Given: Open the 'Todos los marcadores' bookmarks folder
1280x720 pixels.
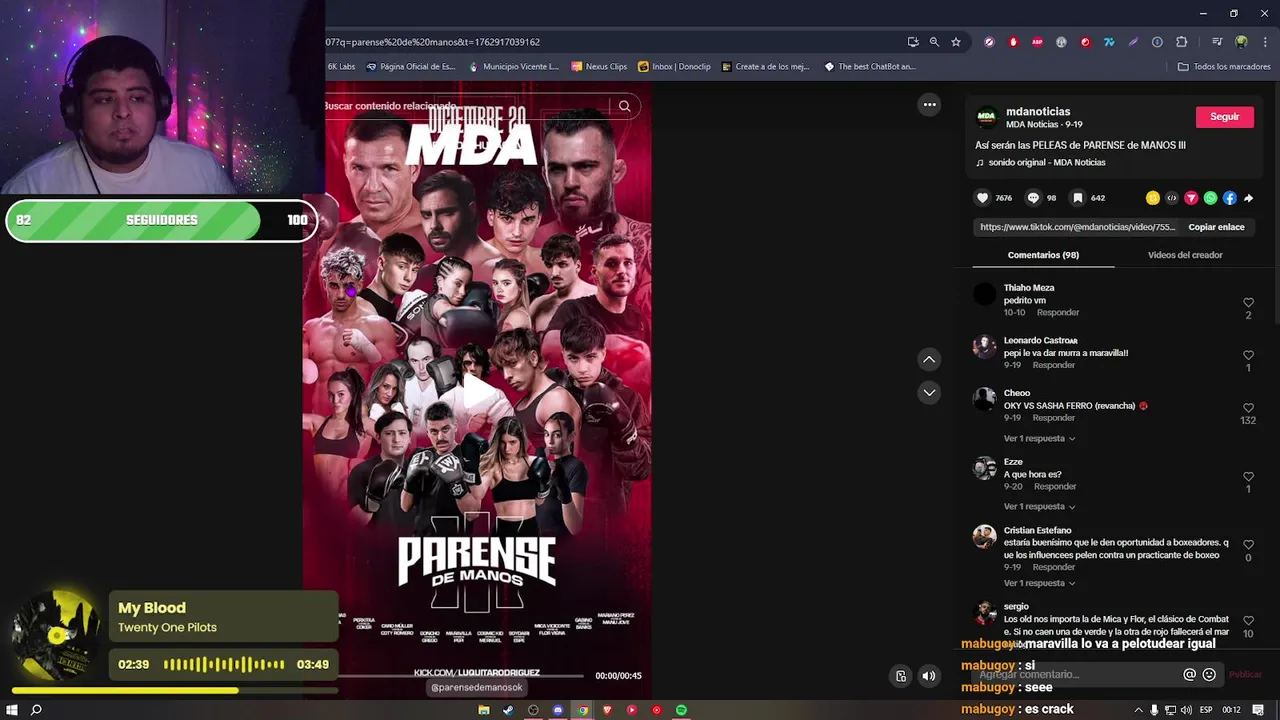Looking at the screenshot, I should (1224, 67).
